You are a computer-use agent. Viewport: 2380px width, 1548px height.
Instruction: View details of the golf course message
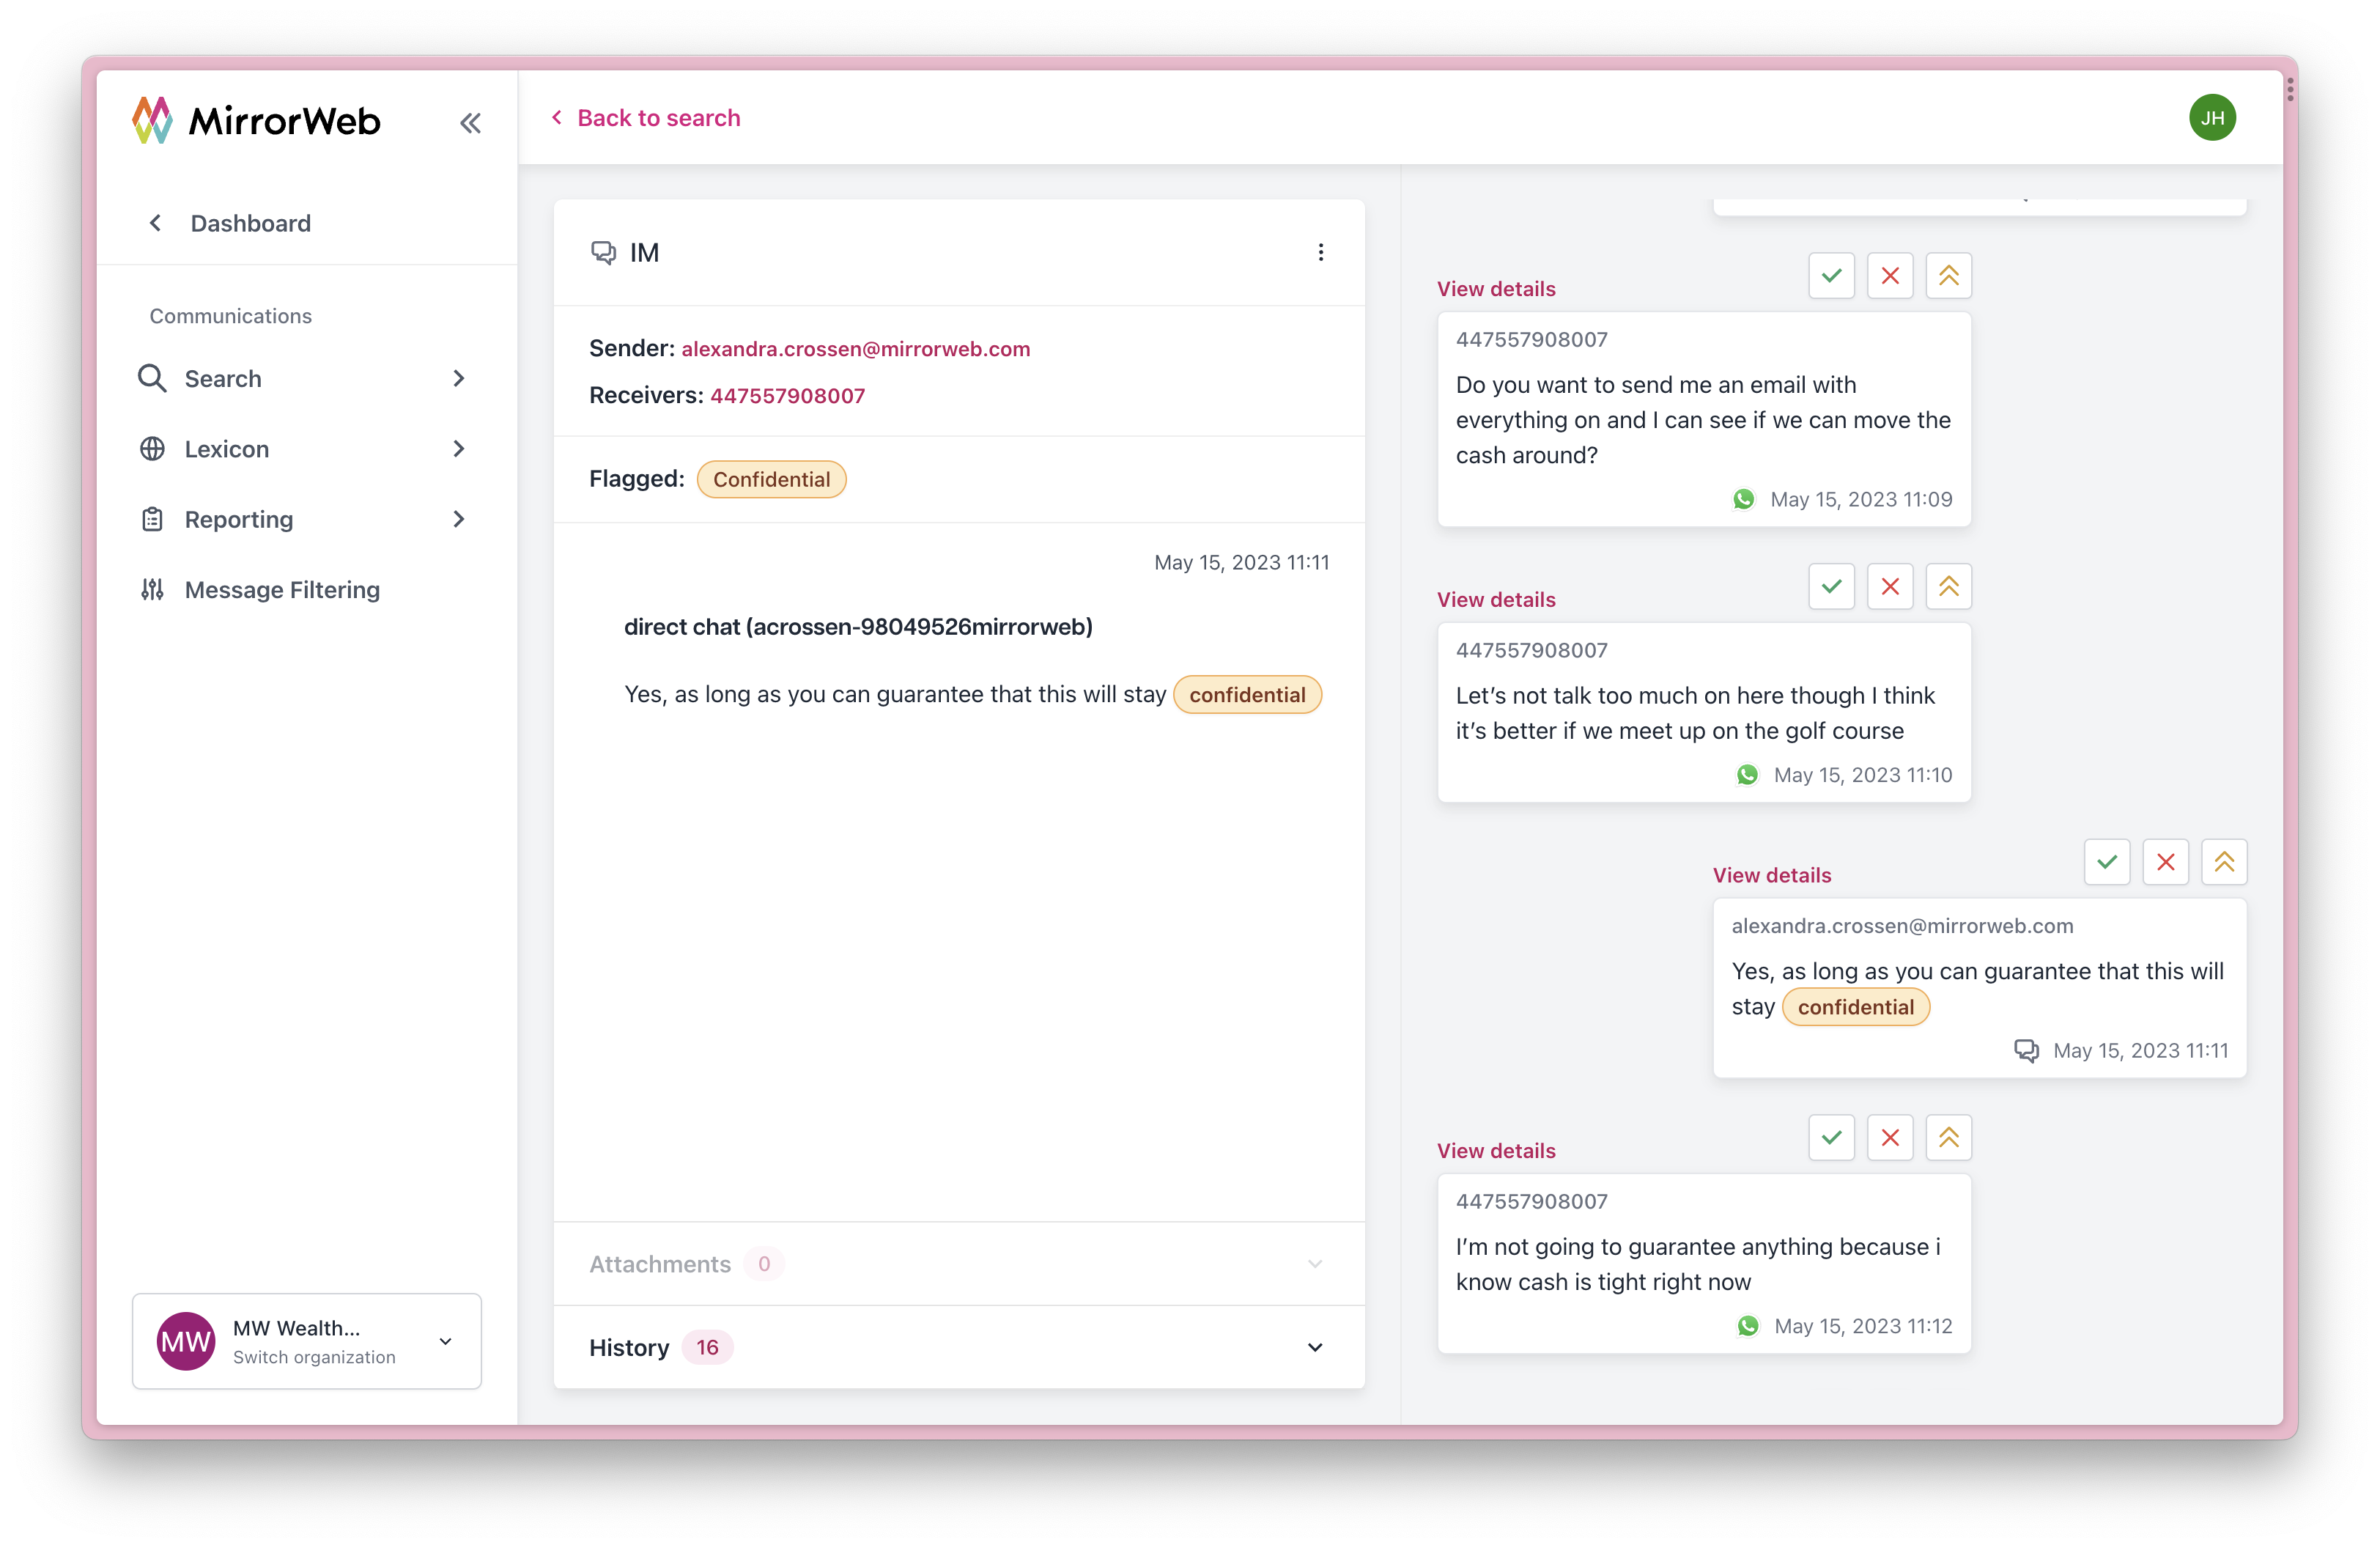coord(1495,600)
